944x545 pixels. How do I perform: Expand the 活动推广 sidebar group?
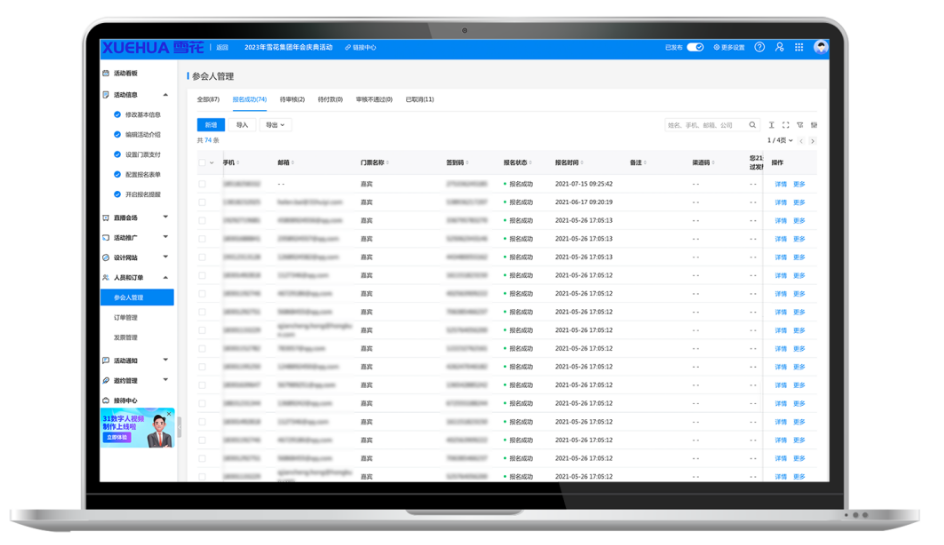tap(166, 237)
